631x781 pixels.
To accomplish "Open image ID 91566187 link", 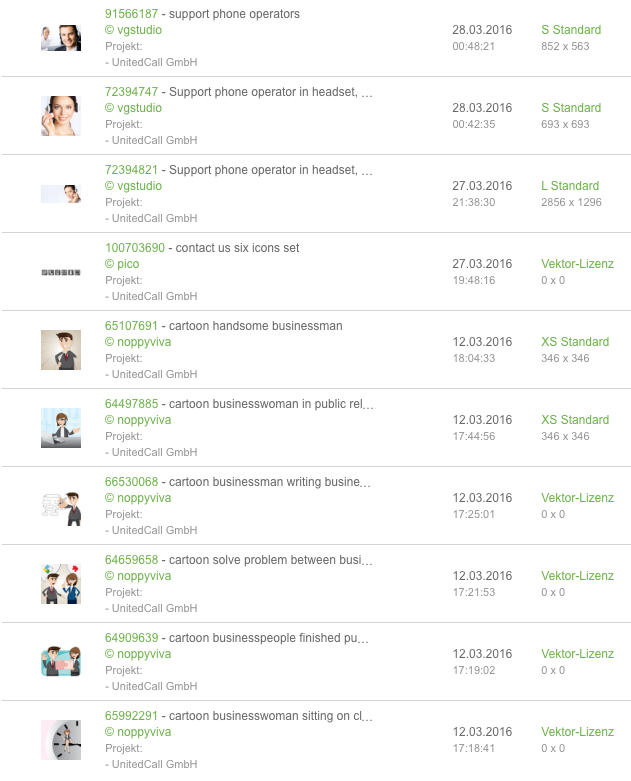I will pyautogui.click(x=131, y=14).
